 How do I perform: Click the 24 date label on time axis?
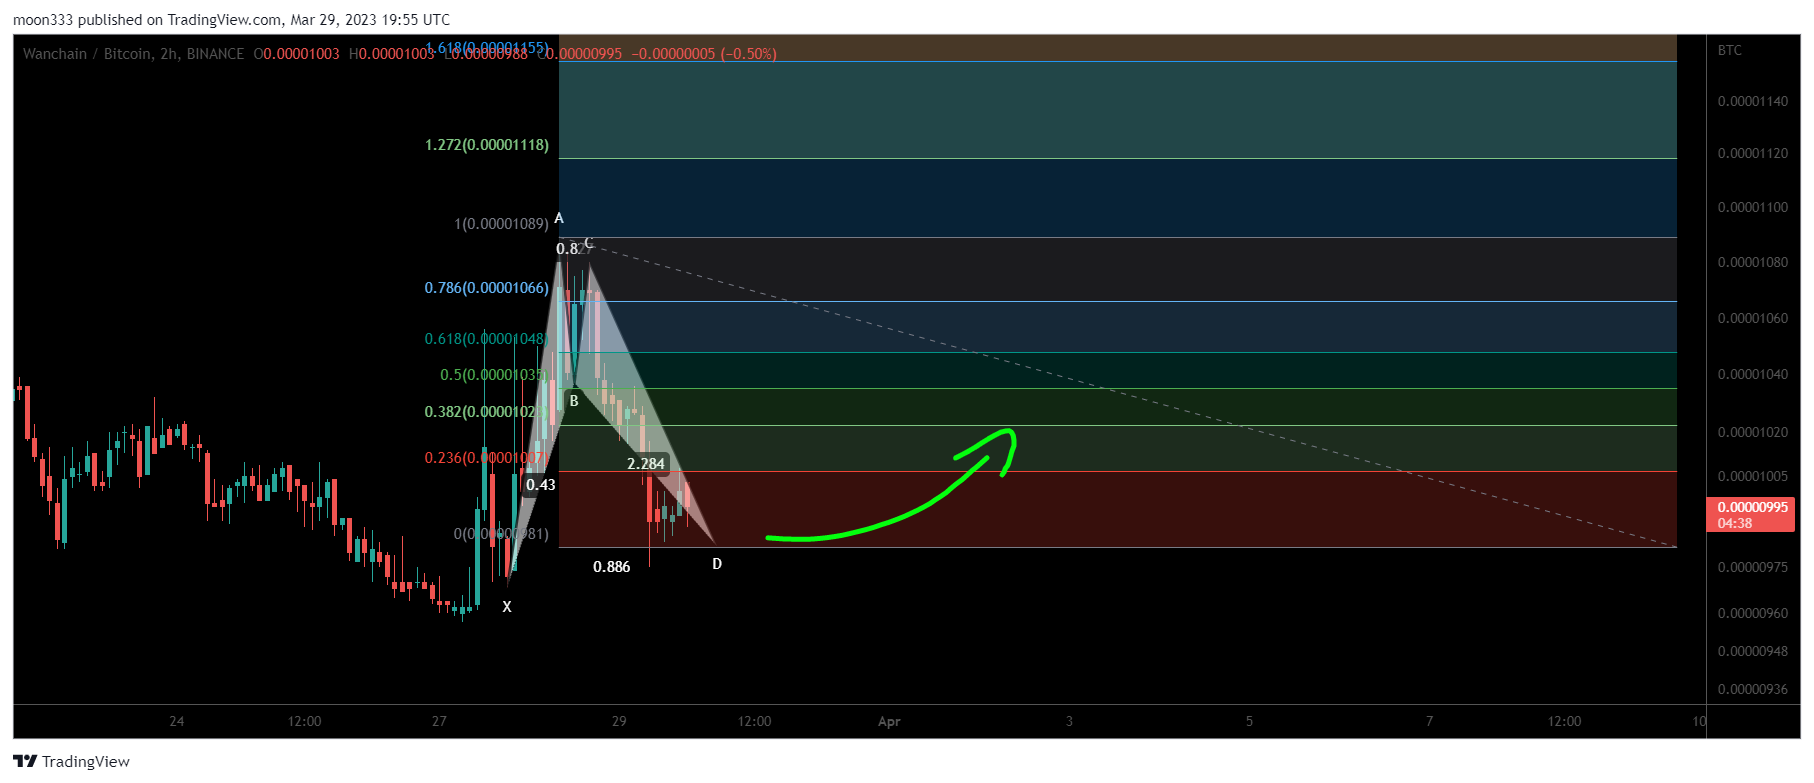177,721
